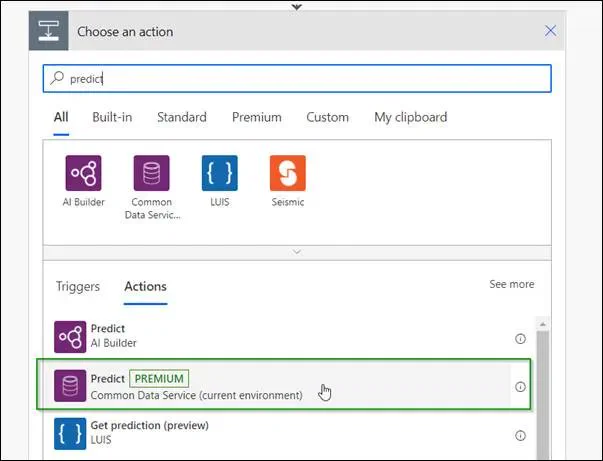Viewport: 603px width, 461px height.
Task: Switch to the Built-in tab
Action: (x=112, y=117)
